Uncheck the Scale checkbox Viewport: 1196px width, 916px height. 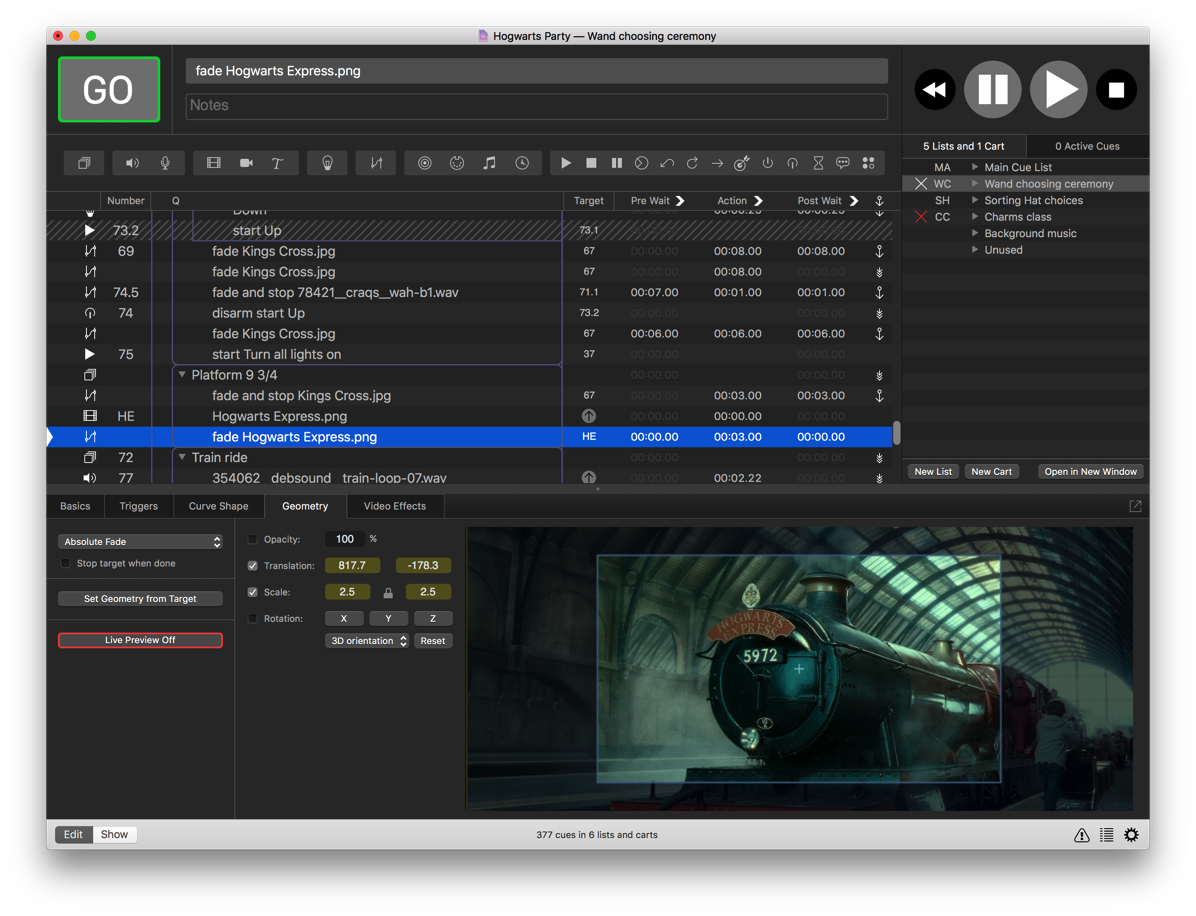coord(252,592)
